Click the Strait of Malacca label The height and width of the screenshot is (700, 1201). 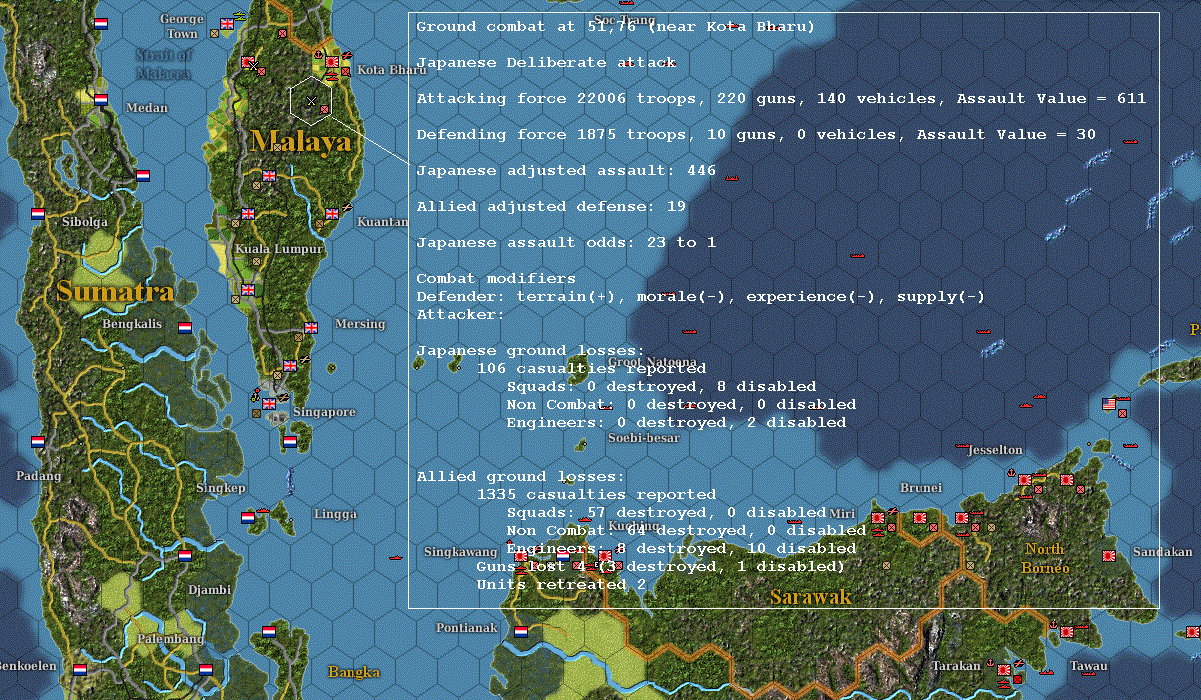click(x=163, y=64)
